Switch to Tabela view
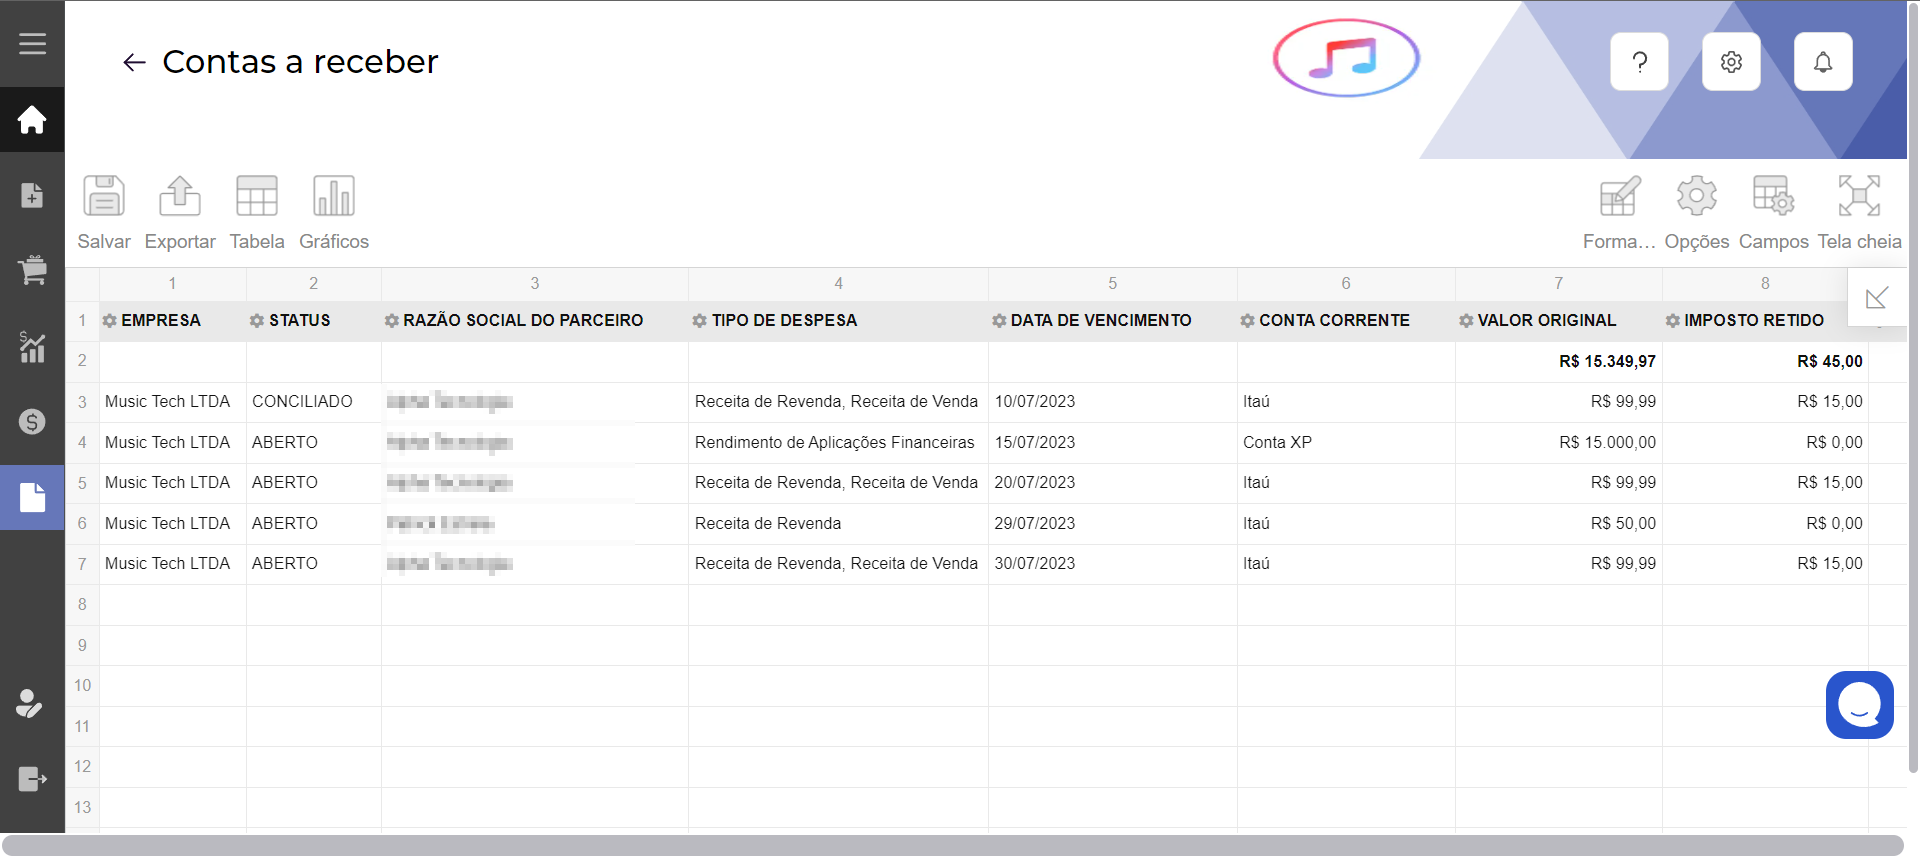The height and width of the screenshot is (857, 1920). pos(257,197)
